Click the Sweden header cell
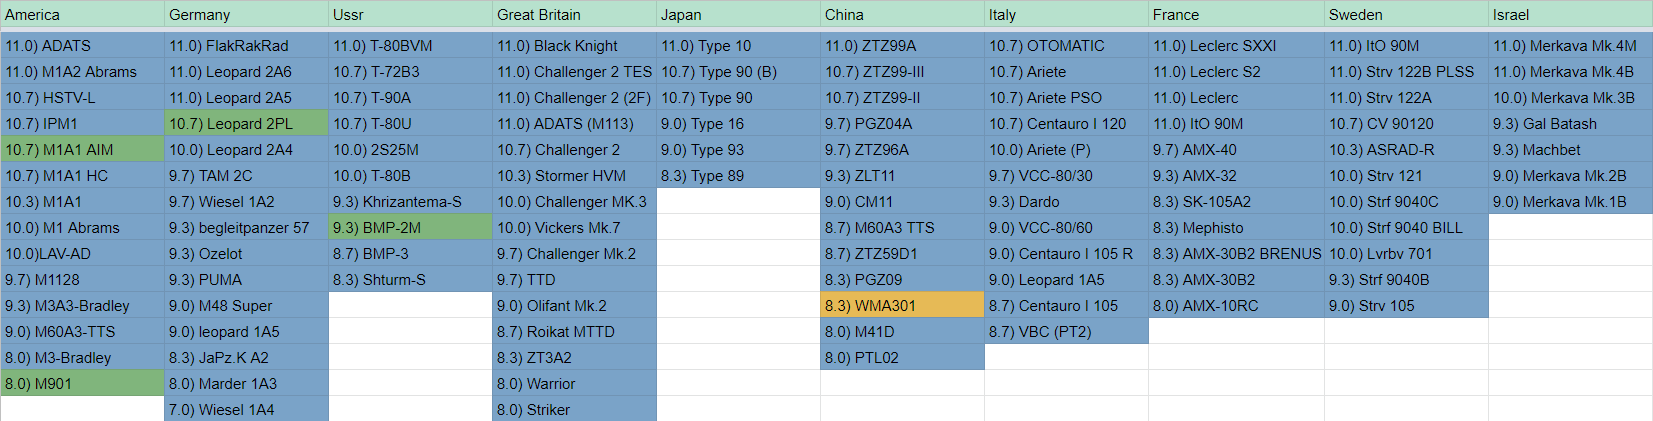Image resolution: width=1653 pixels, height=421 pixels. point(1406,15)
